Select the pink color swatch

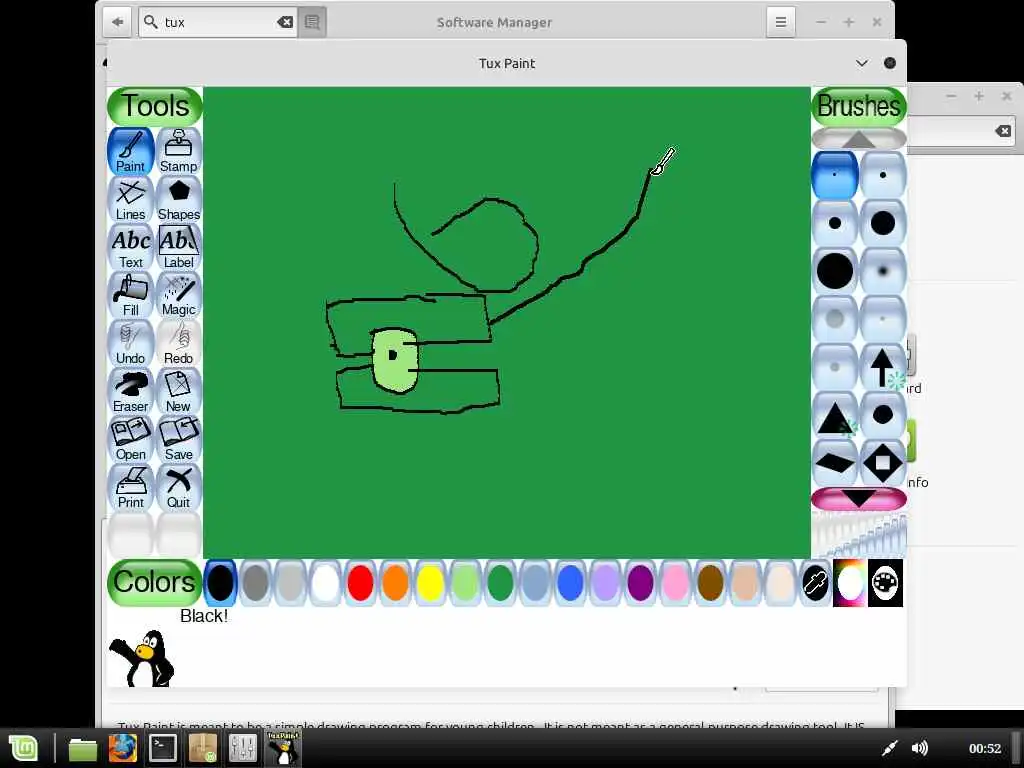pyautogui.click(x=675, y=583)
